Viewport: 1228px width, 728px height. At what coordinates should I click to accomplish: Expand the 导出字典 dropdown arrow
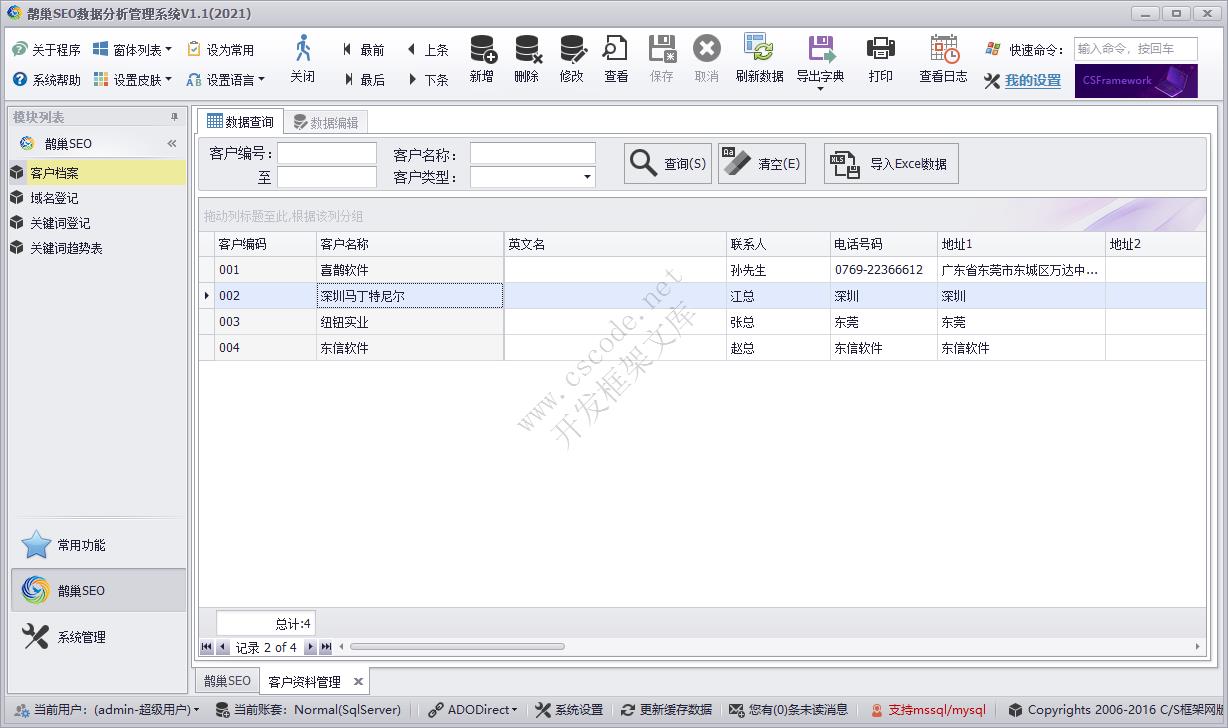click(820, 90)
